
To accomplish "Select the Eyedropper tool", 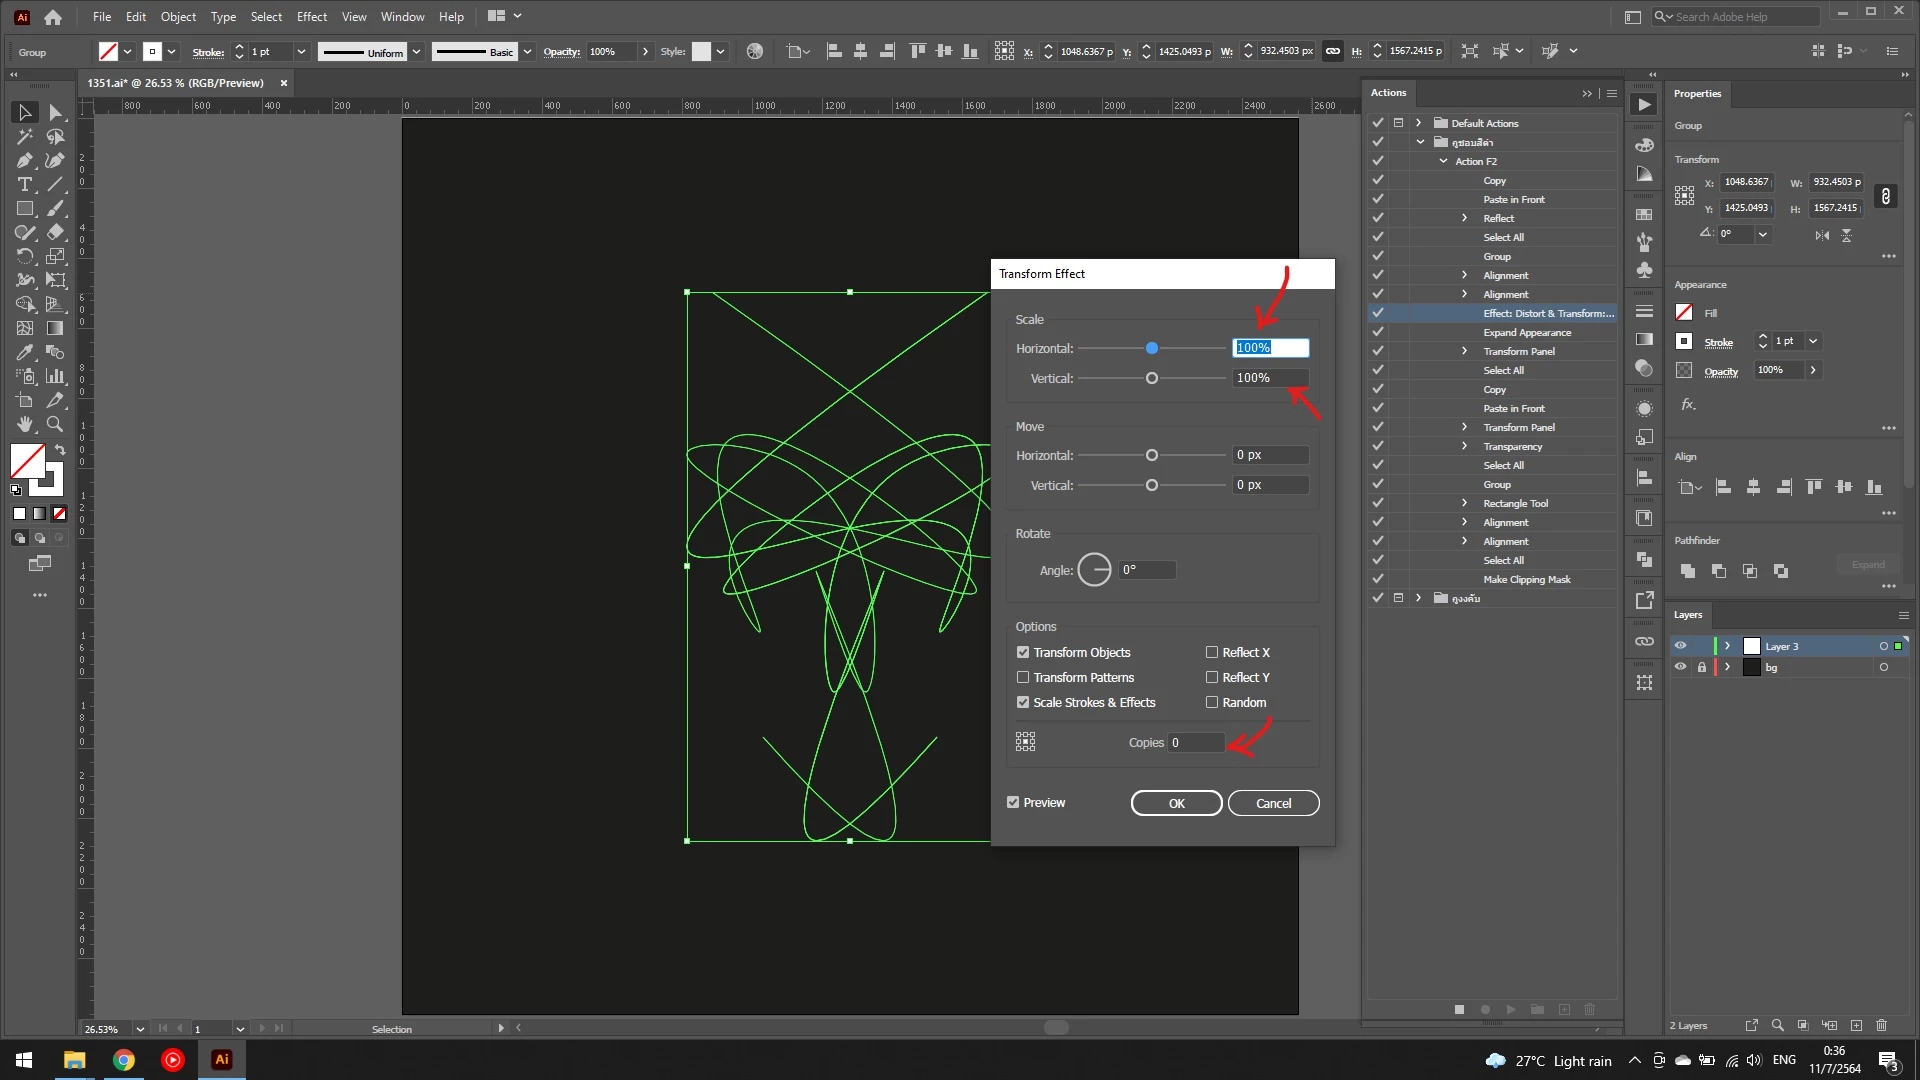I will (x=24, y=352).
